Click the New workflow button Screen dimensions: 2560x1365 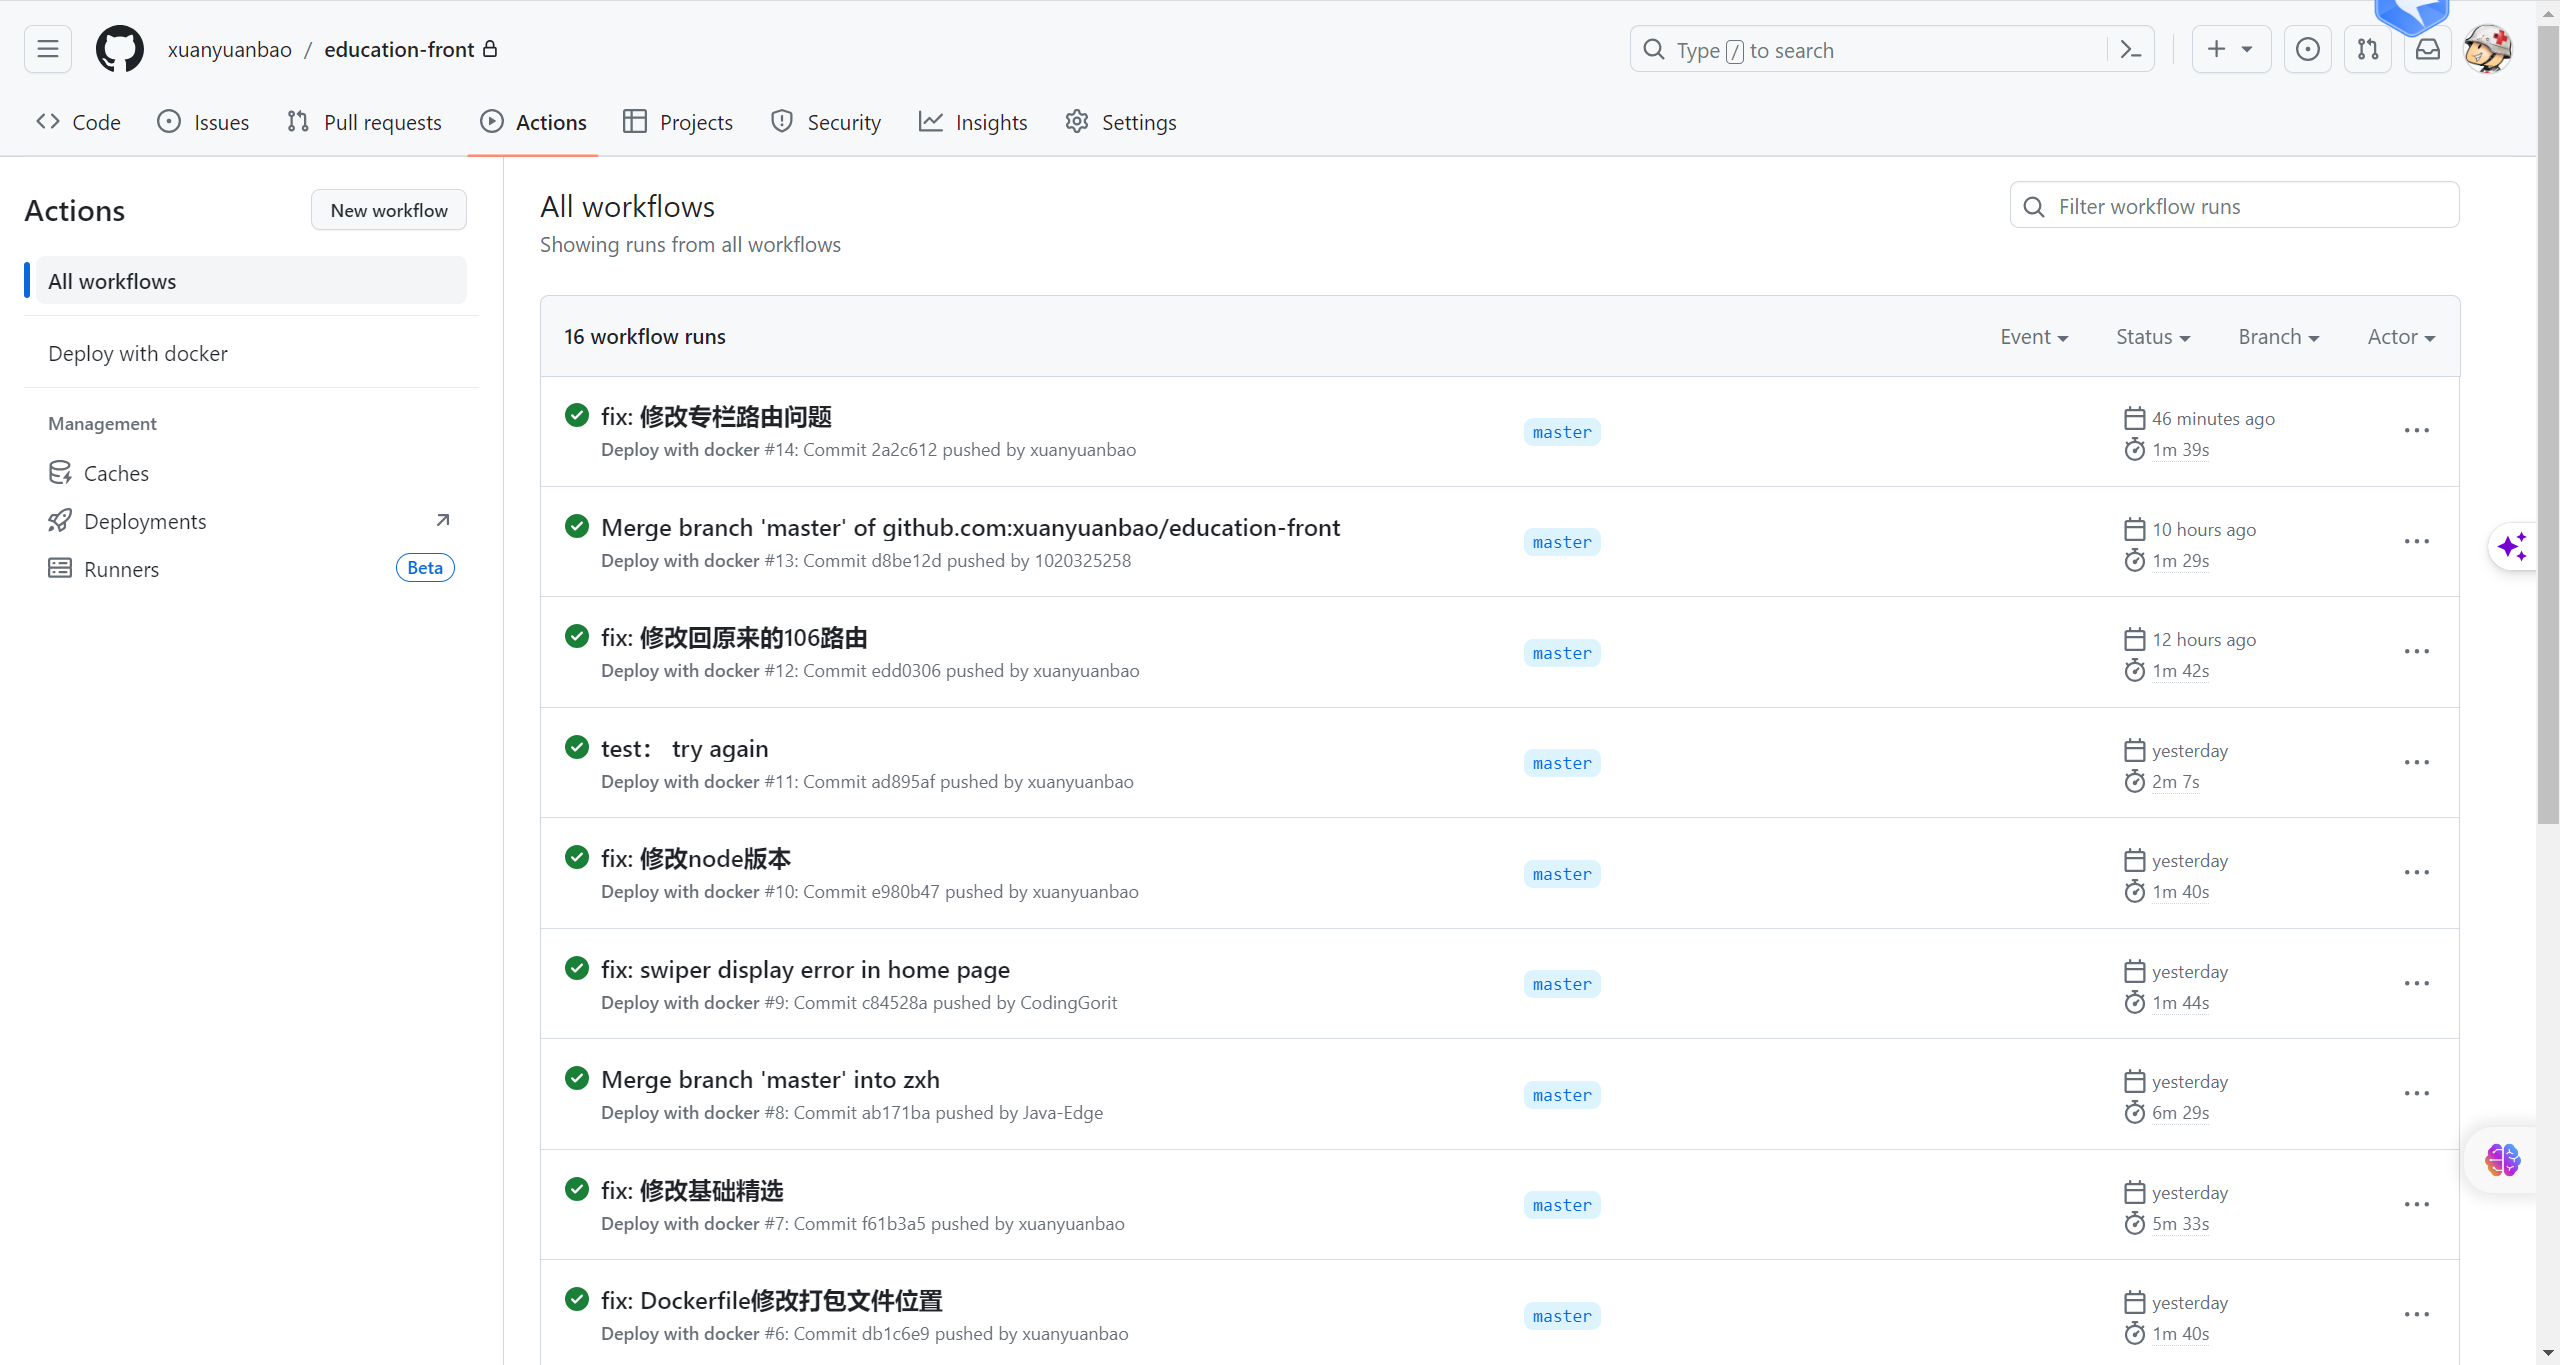(x=388, y=210)
